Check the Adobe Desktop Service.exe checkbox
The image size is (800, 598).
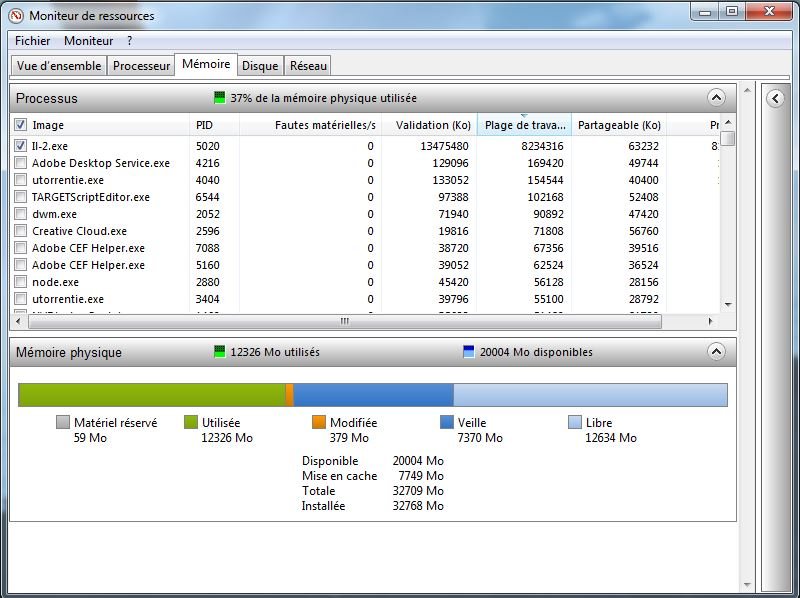[x=21, y=163]
